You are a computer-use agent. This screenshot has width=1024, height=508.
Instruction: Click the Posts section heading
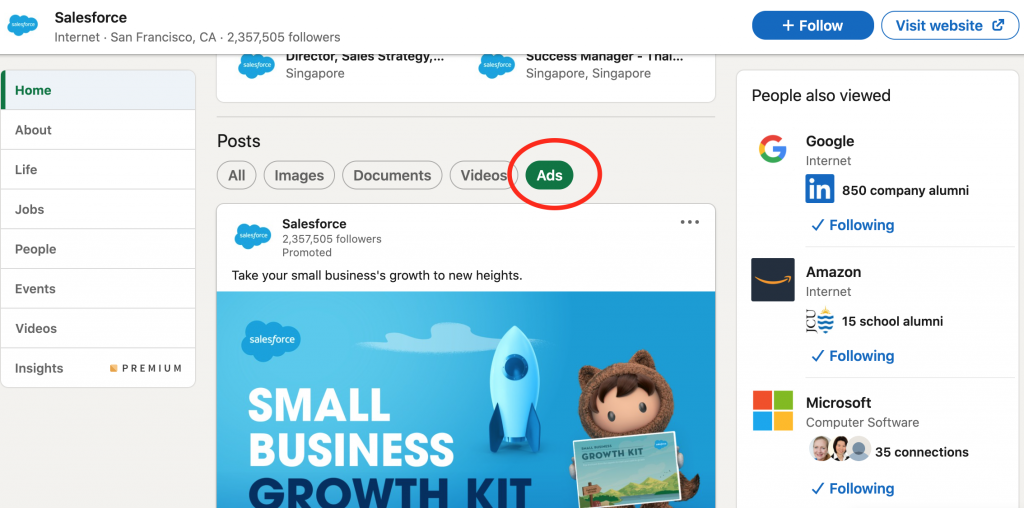coord(238,141)
